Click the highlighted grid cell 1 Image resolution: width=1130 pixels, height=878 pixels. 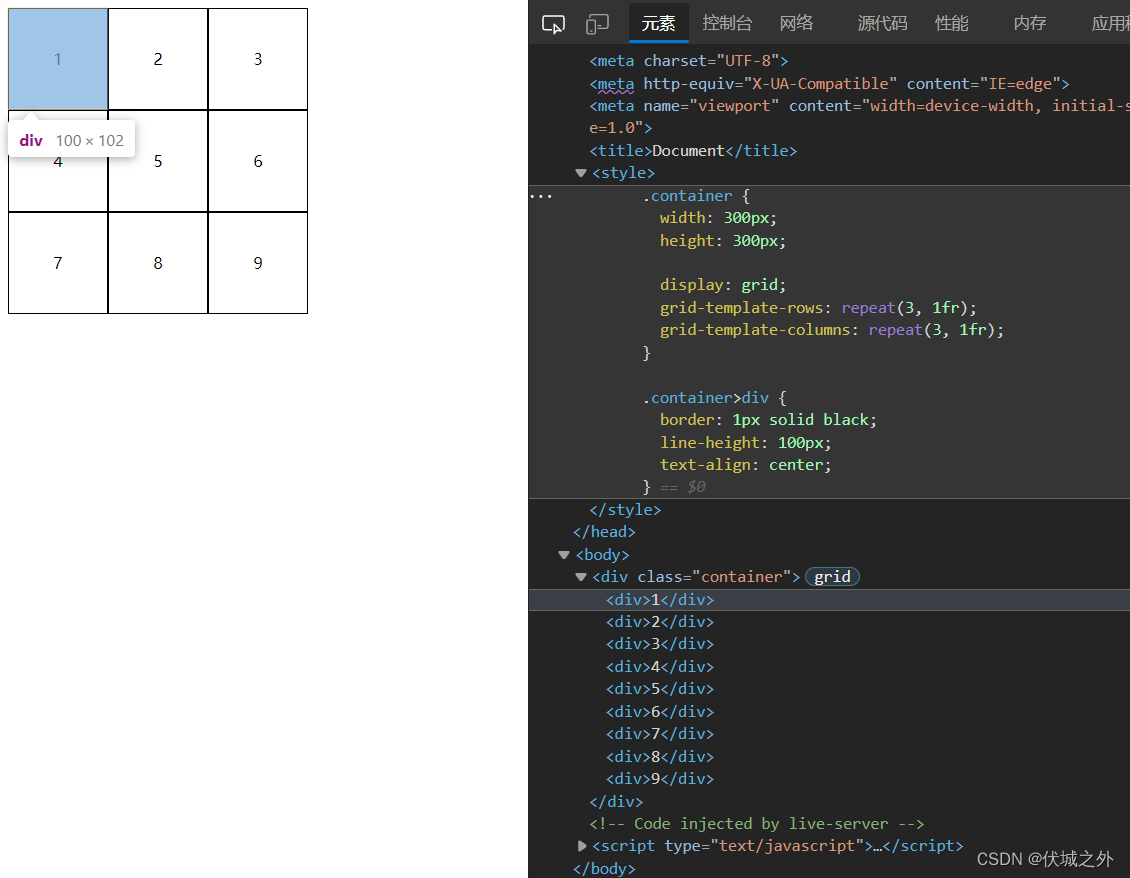point(58,59)
